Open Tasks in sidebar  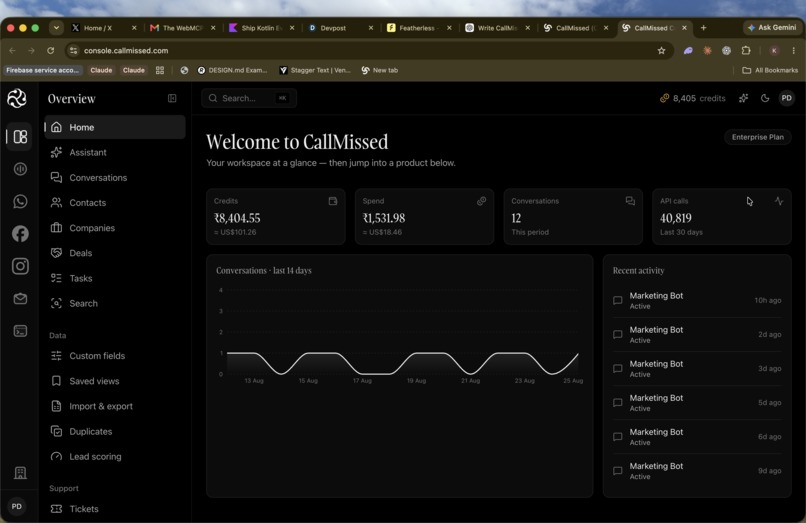pos(115,278)
